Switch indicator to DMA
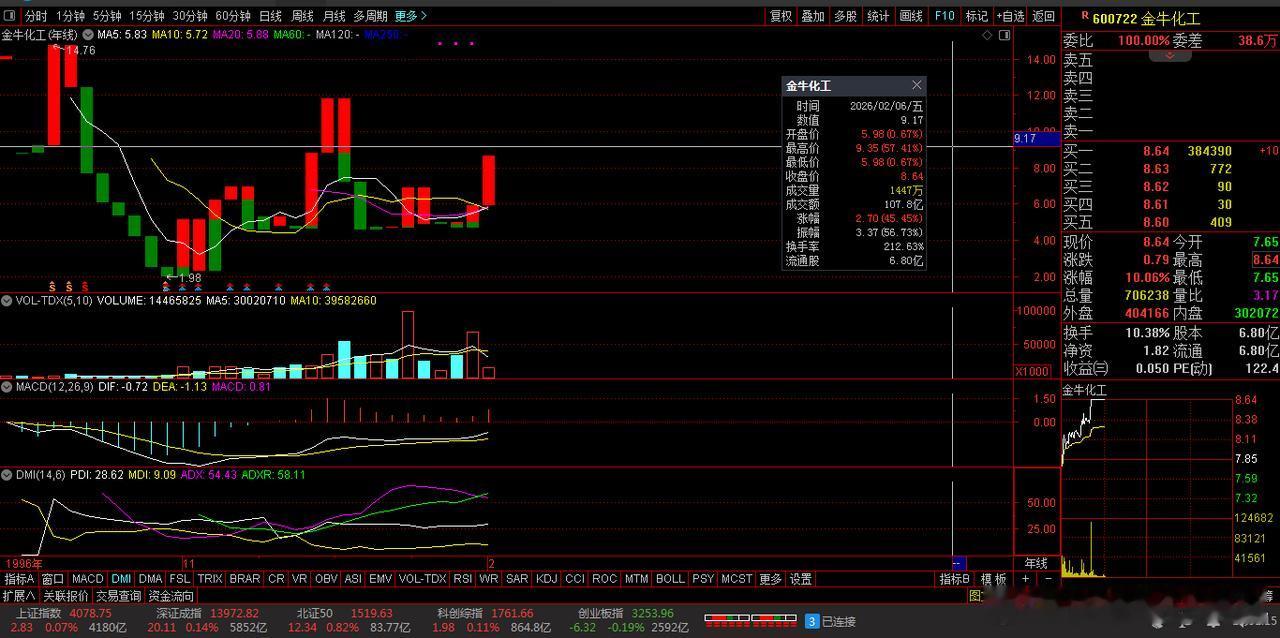Viewport: 1280px width, 638px height. tap(150, 579)
